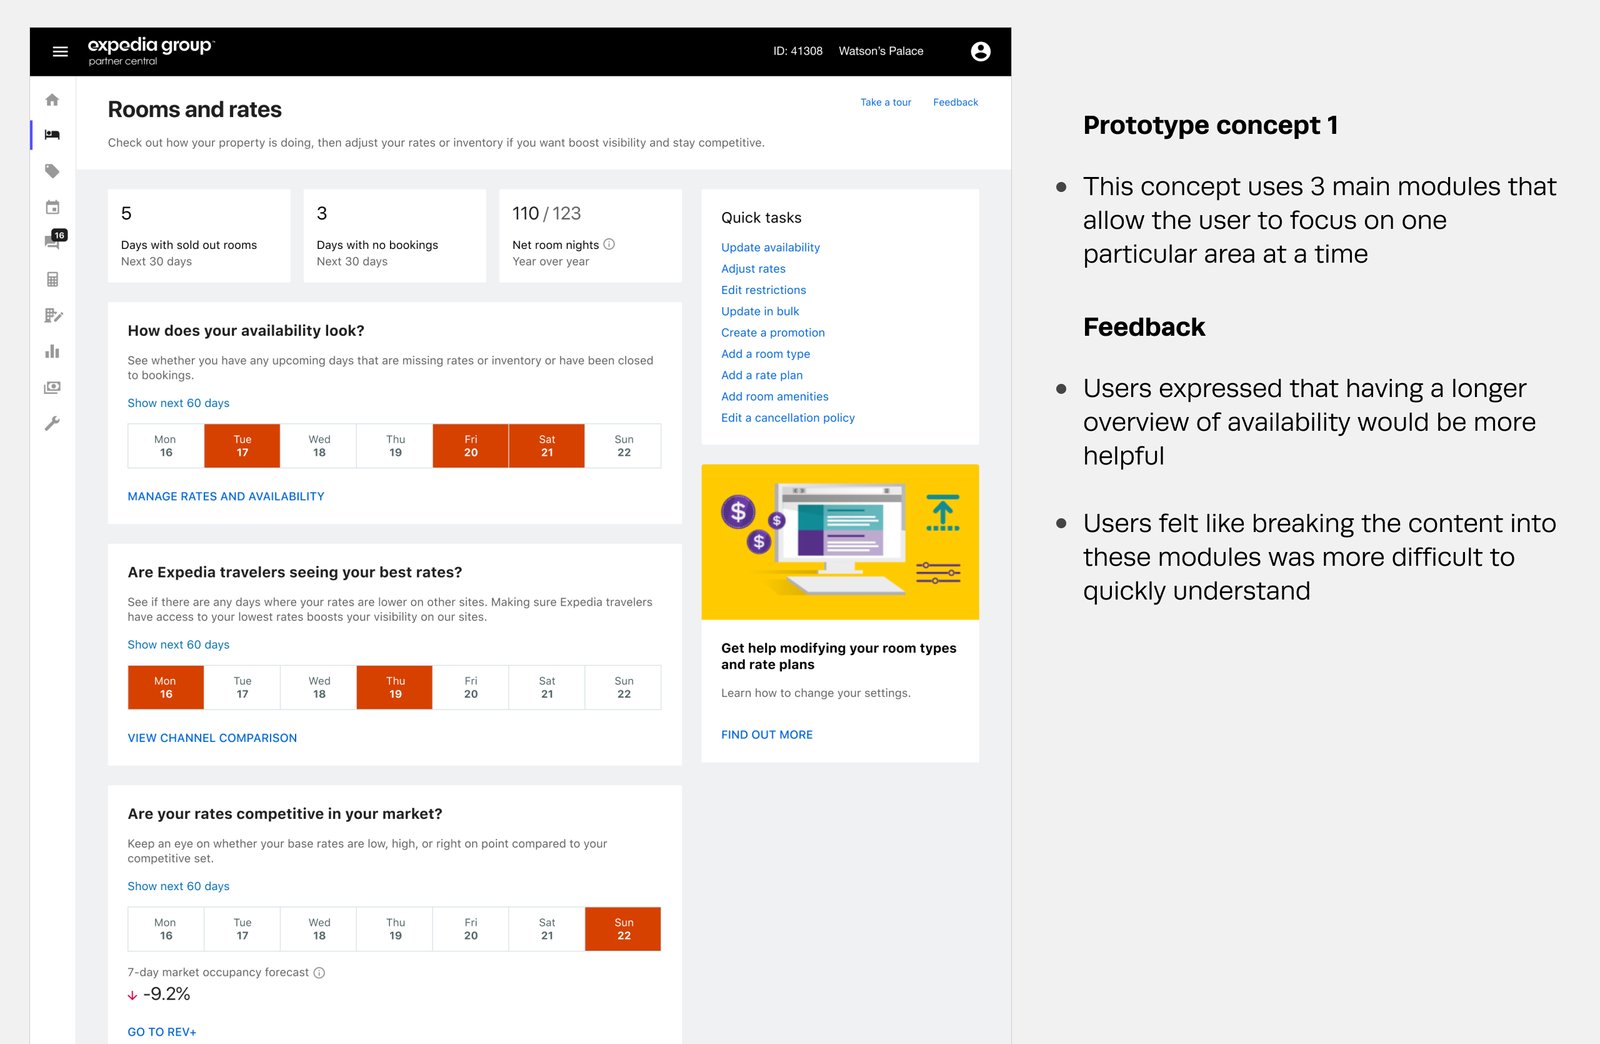Screen dimensions: 1600x1044
Task: Expand Show next 60 days under availability
Action: (x=178, y=403)
